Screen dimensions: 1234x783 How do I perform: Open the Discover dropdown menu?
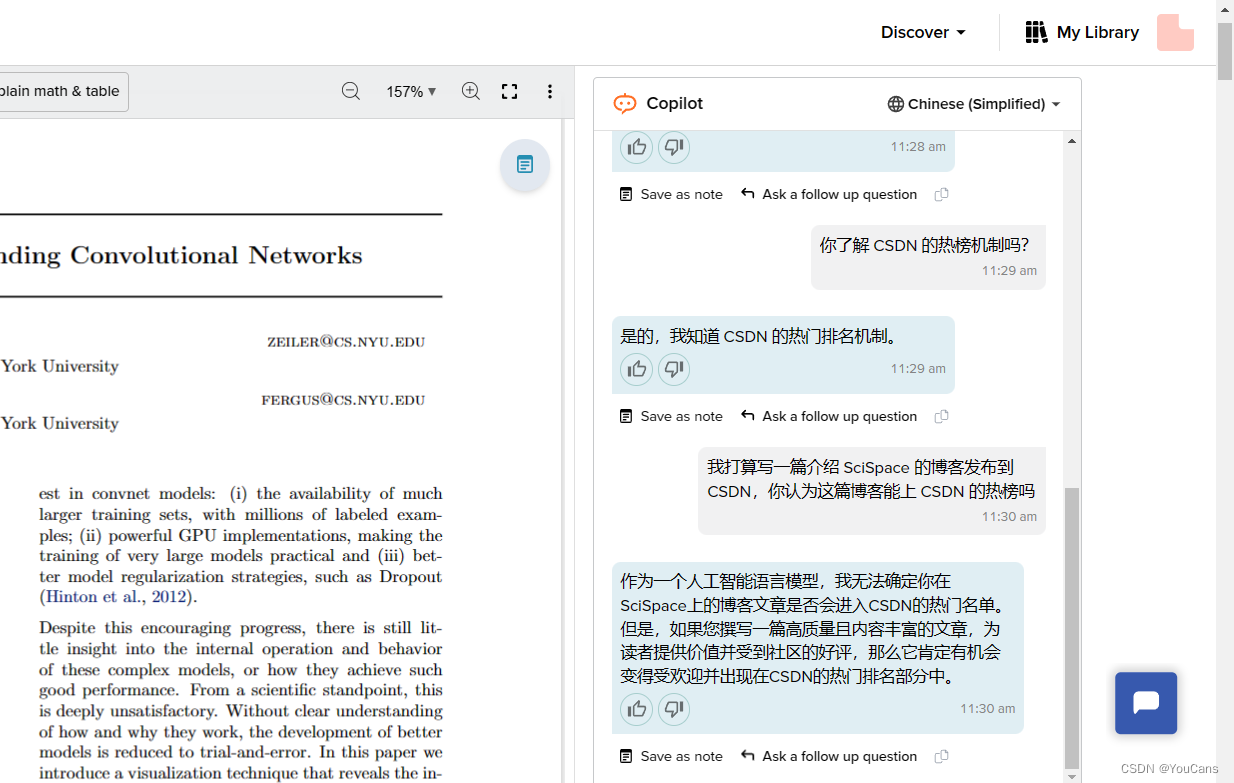[923, 32]
